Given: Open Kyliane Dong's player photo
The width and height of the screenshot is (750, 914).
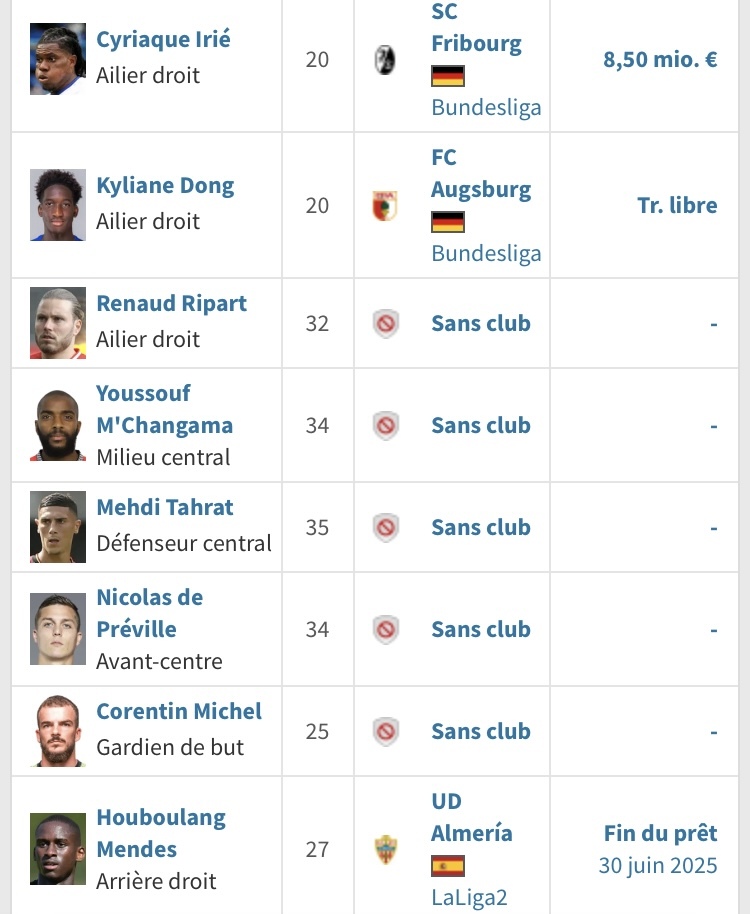Looking at the screenshot, I should coord(58,205).
